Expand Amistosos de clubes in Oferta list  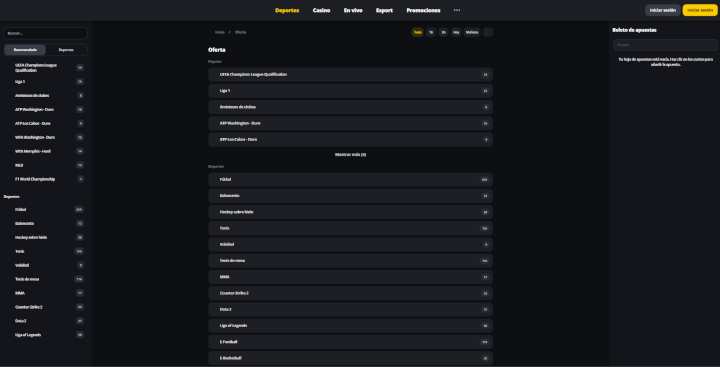[x=350, y=107]
